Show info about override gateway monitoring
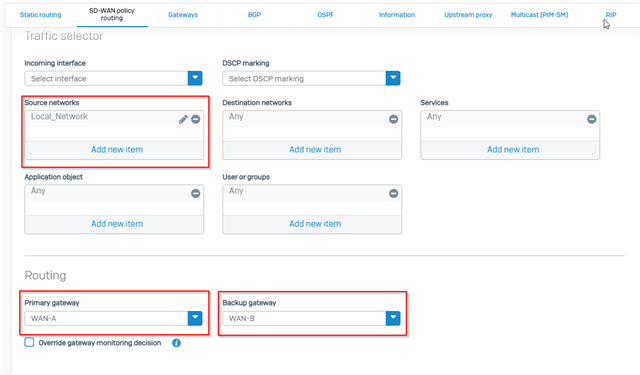Viewport: 640px width, 375px height. (176, 343)
